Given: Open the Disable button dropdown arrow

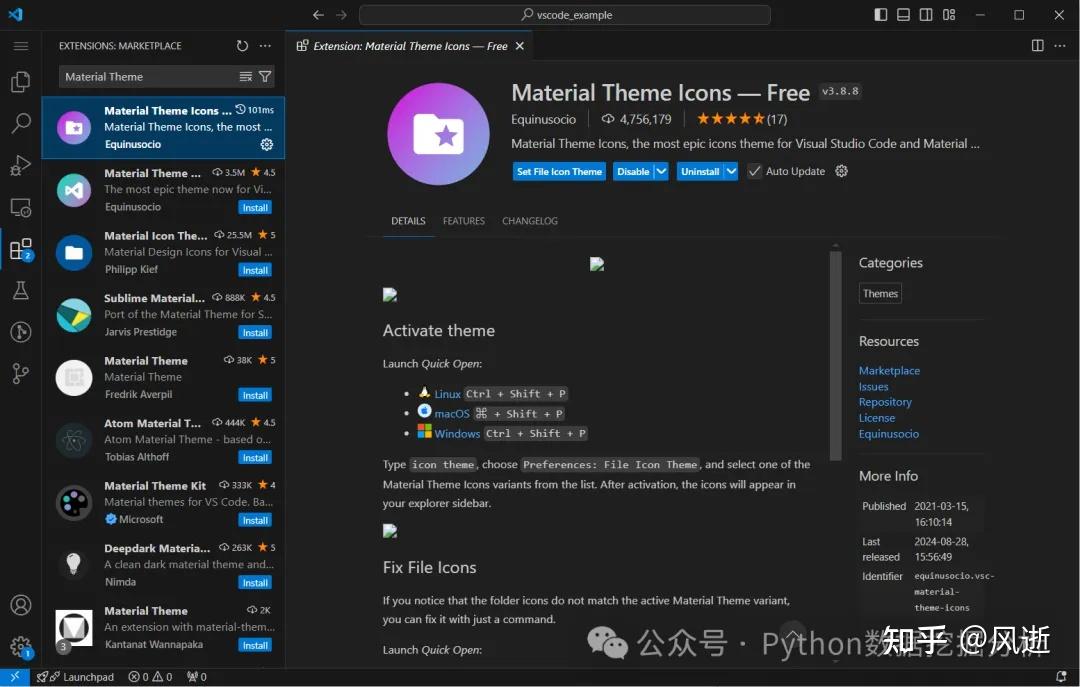Looking at the screenshot, I should point(661,171).
